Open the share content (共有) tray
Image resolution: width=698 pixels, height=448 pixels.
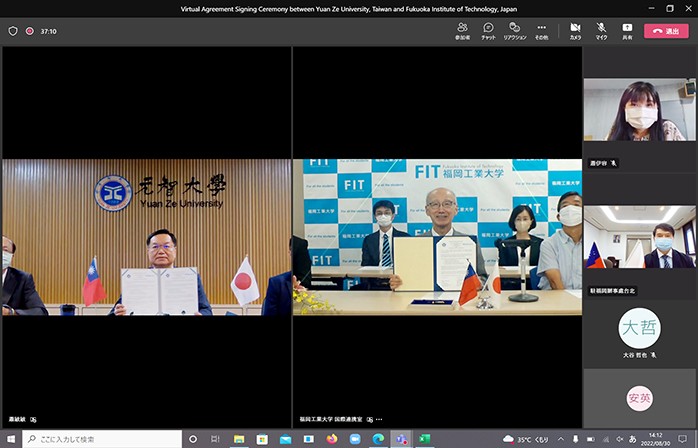coord(627,31)
